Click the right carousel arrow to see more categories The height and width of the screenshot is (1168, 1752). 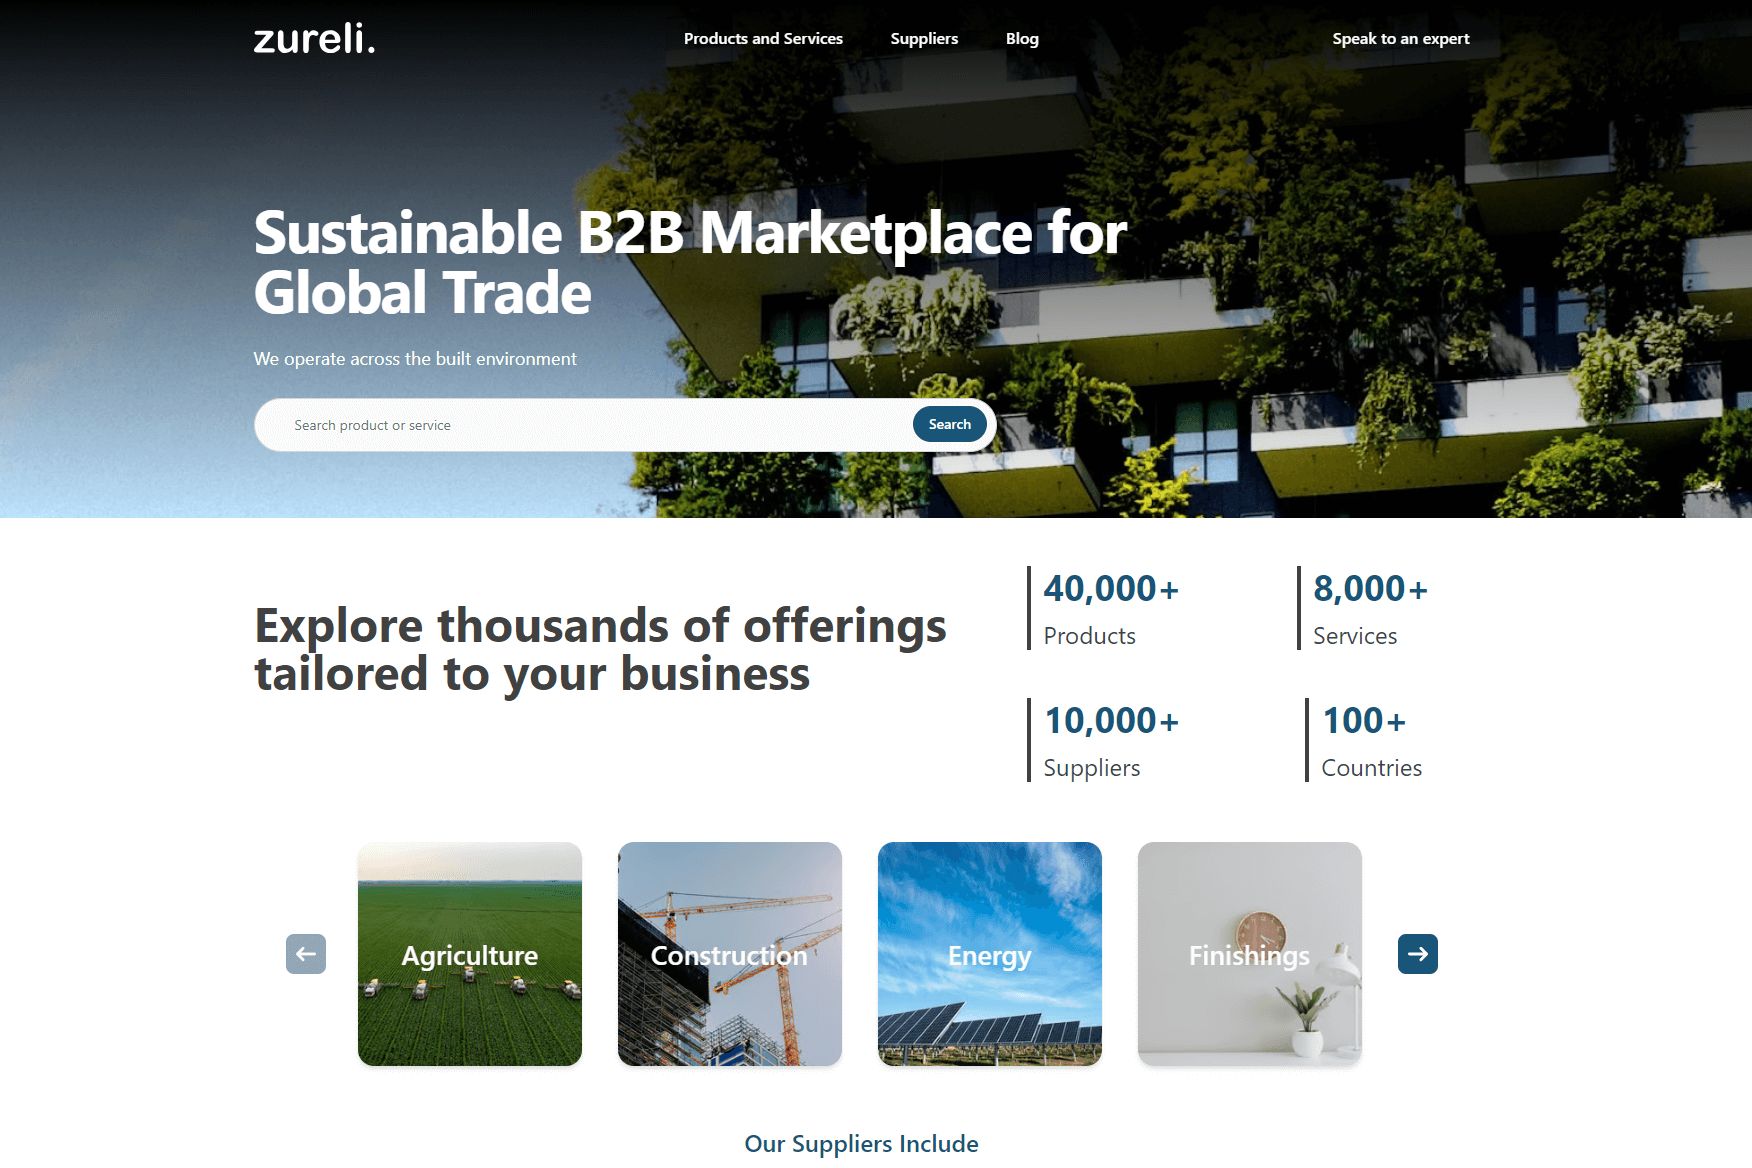click(x=1417, y=954)
